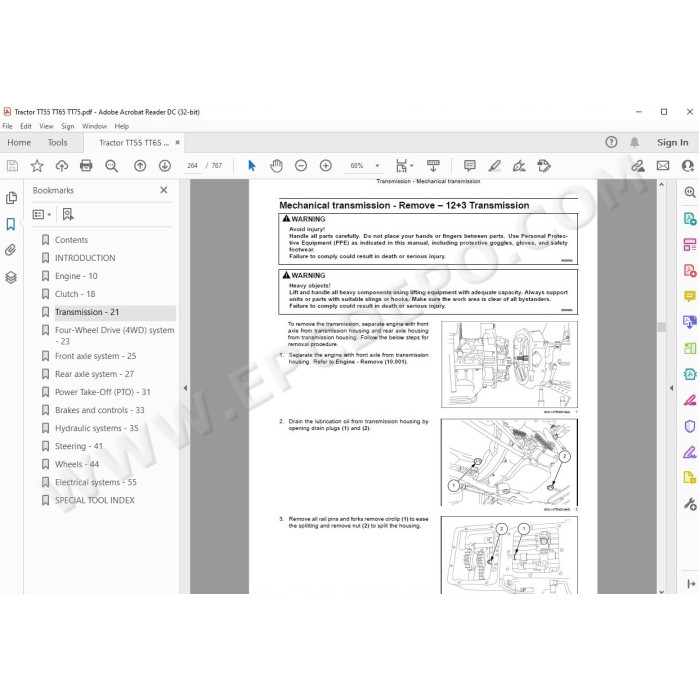Viewport: 700px width, 700px height.
Task: Switch to the Tools tab
Action: 58,142
